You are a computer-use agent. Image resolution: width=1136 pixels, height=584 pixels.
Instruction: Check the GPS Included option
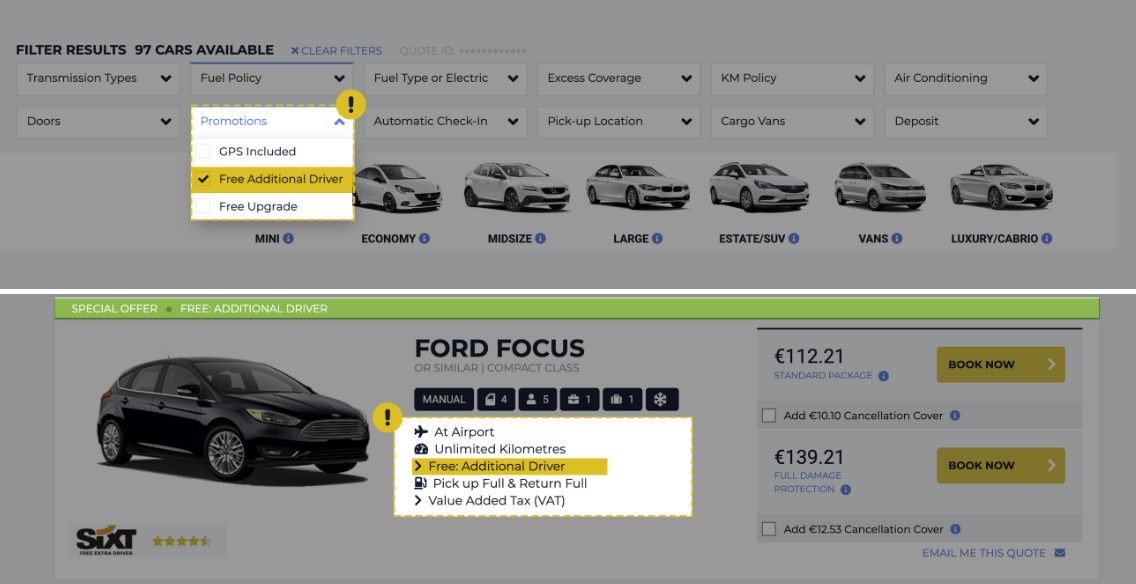coord(203,152)
